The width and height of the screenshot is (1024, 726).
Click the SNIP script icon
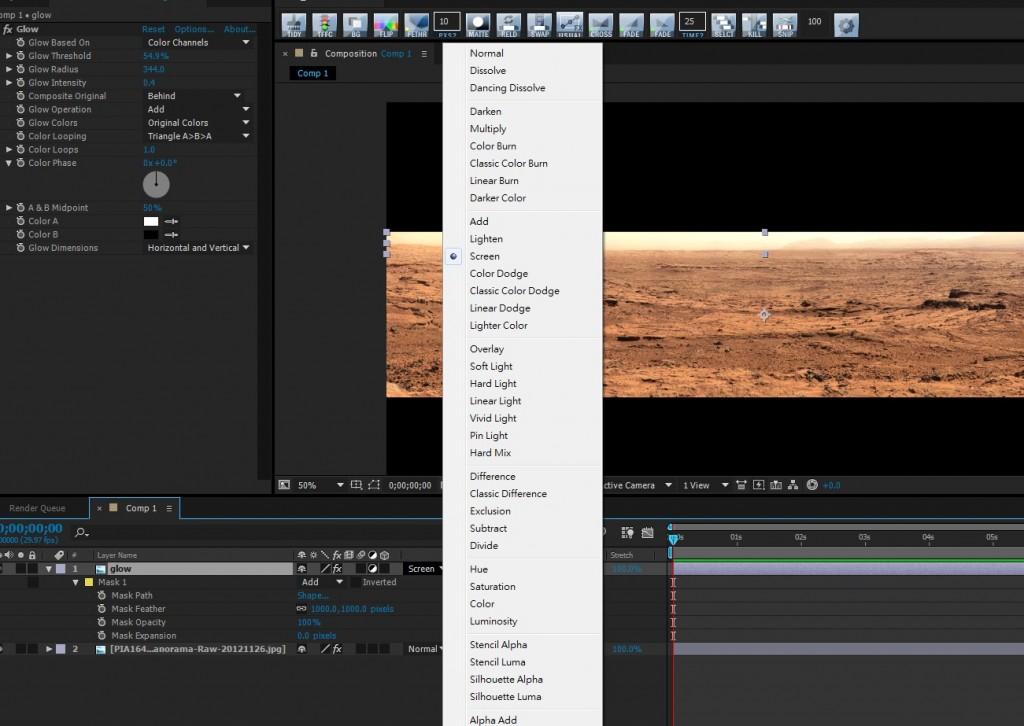point(785,24)
